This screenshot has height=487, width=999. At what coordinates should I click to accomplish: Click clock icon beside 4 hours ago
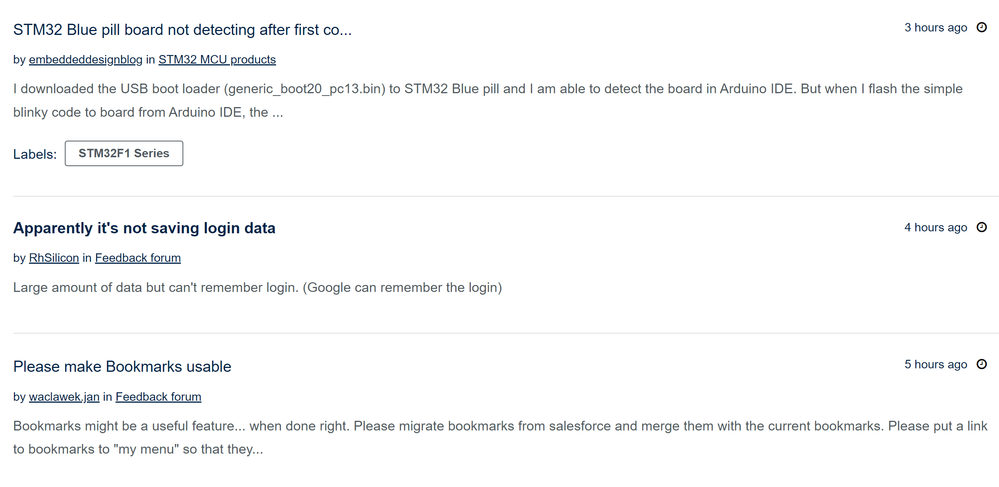pyautogui.click(x=981, y=228)
